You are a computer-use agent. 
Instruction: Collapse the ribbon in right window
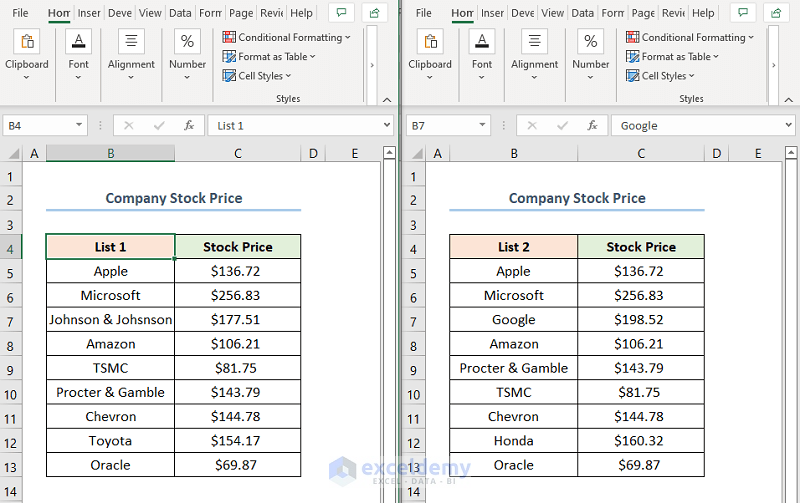coord(789,99)
